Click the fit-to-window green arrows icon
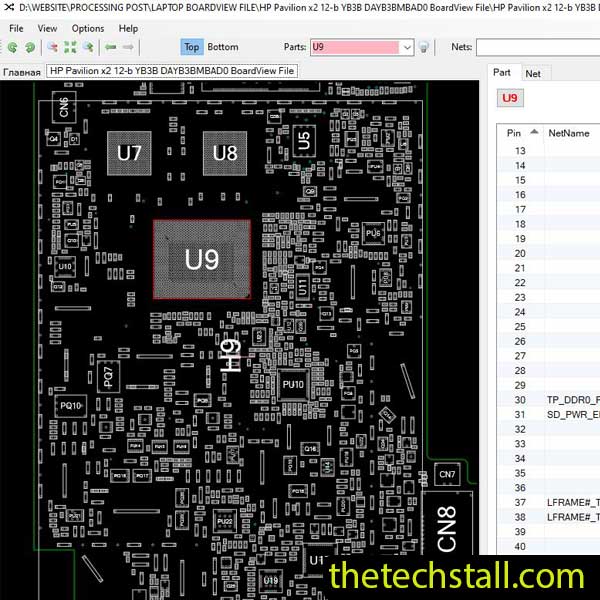Viewport: 600px width, 600px height. (70, 47)
